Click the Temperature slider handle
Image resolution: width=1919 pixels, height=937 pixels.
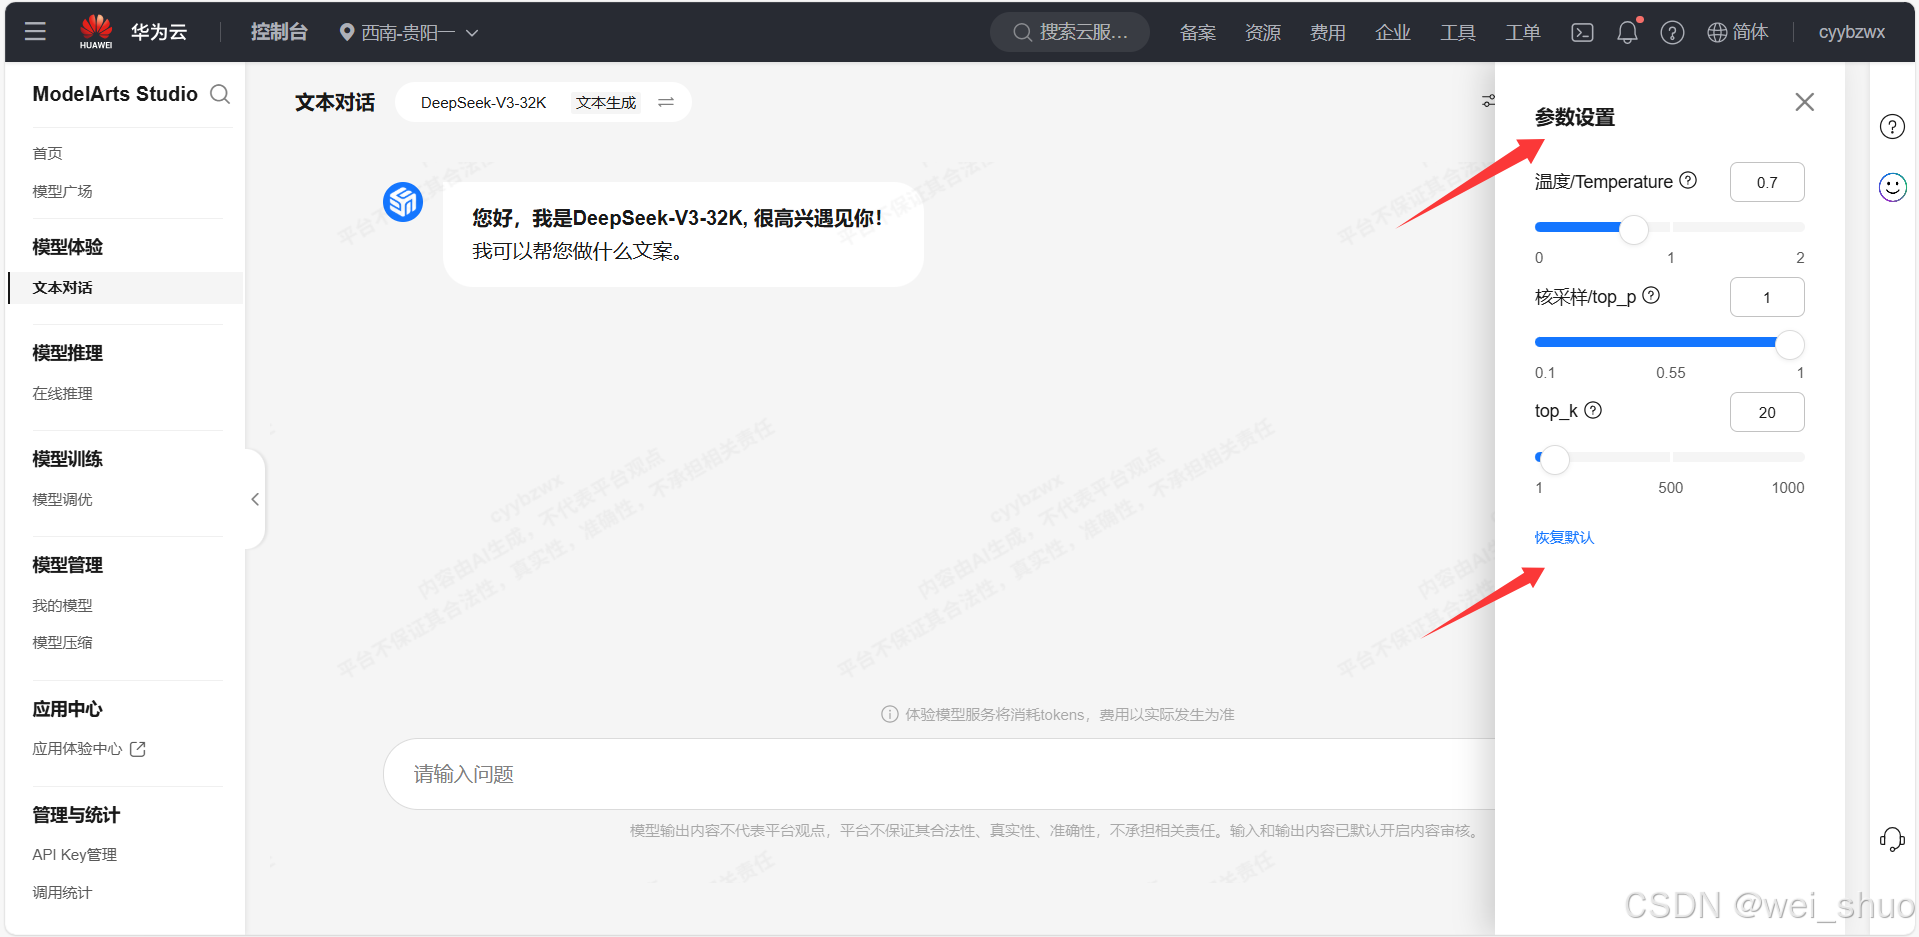(1633, 229)
